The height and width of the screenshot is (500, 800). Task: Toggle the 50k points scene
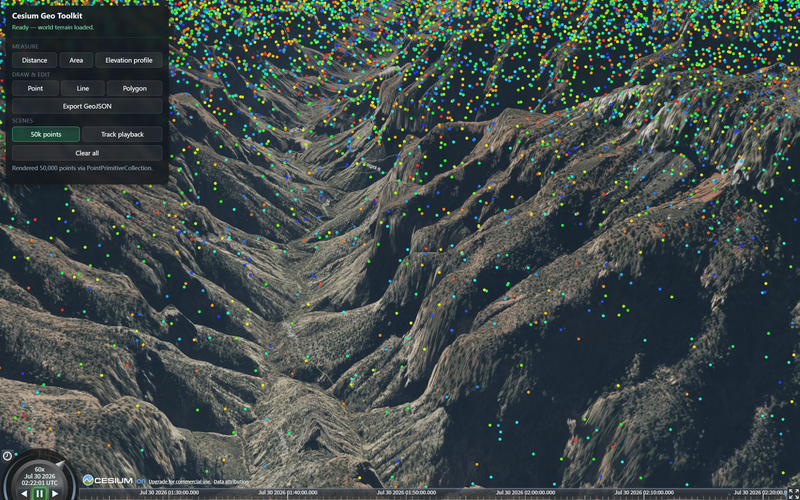click(46, 134)
